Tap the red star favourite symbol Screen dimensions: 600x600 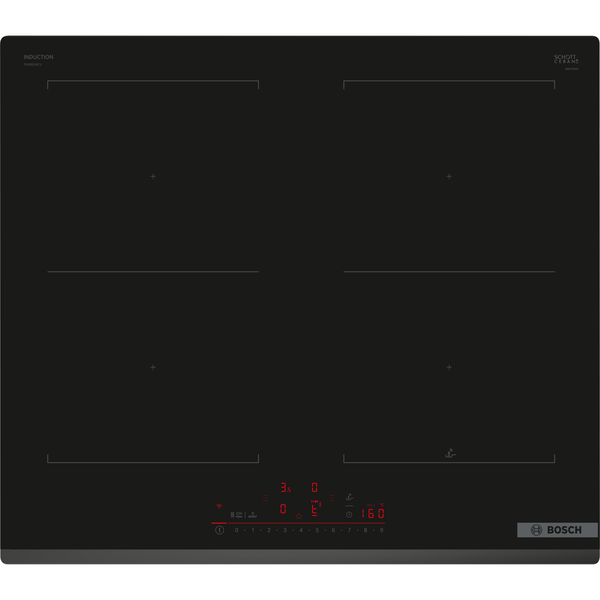coord(299,516)
